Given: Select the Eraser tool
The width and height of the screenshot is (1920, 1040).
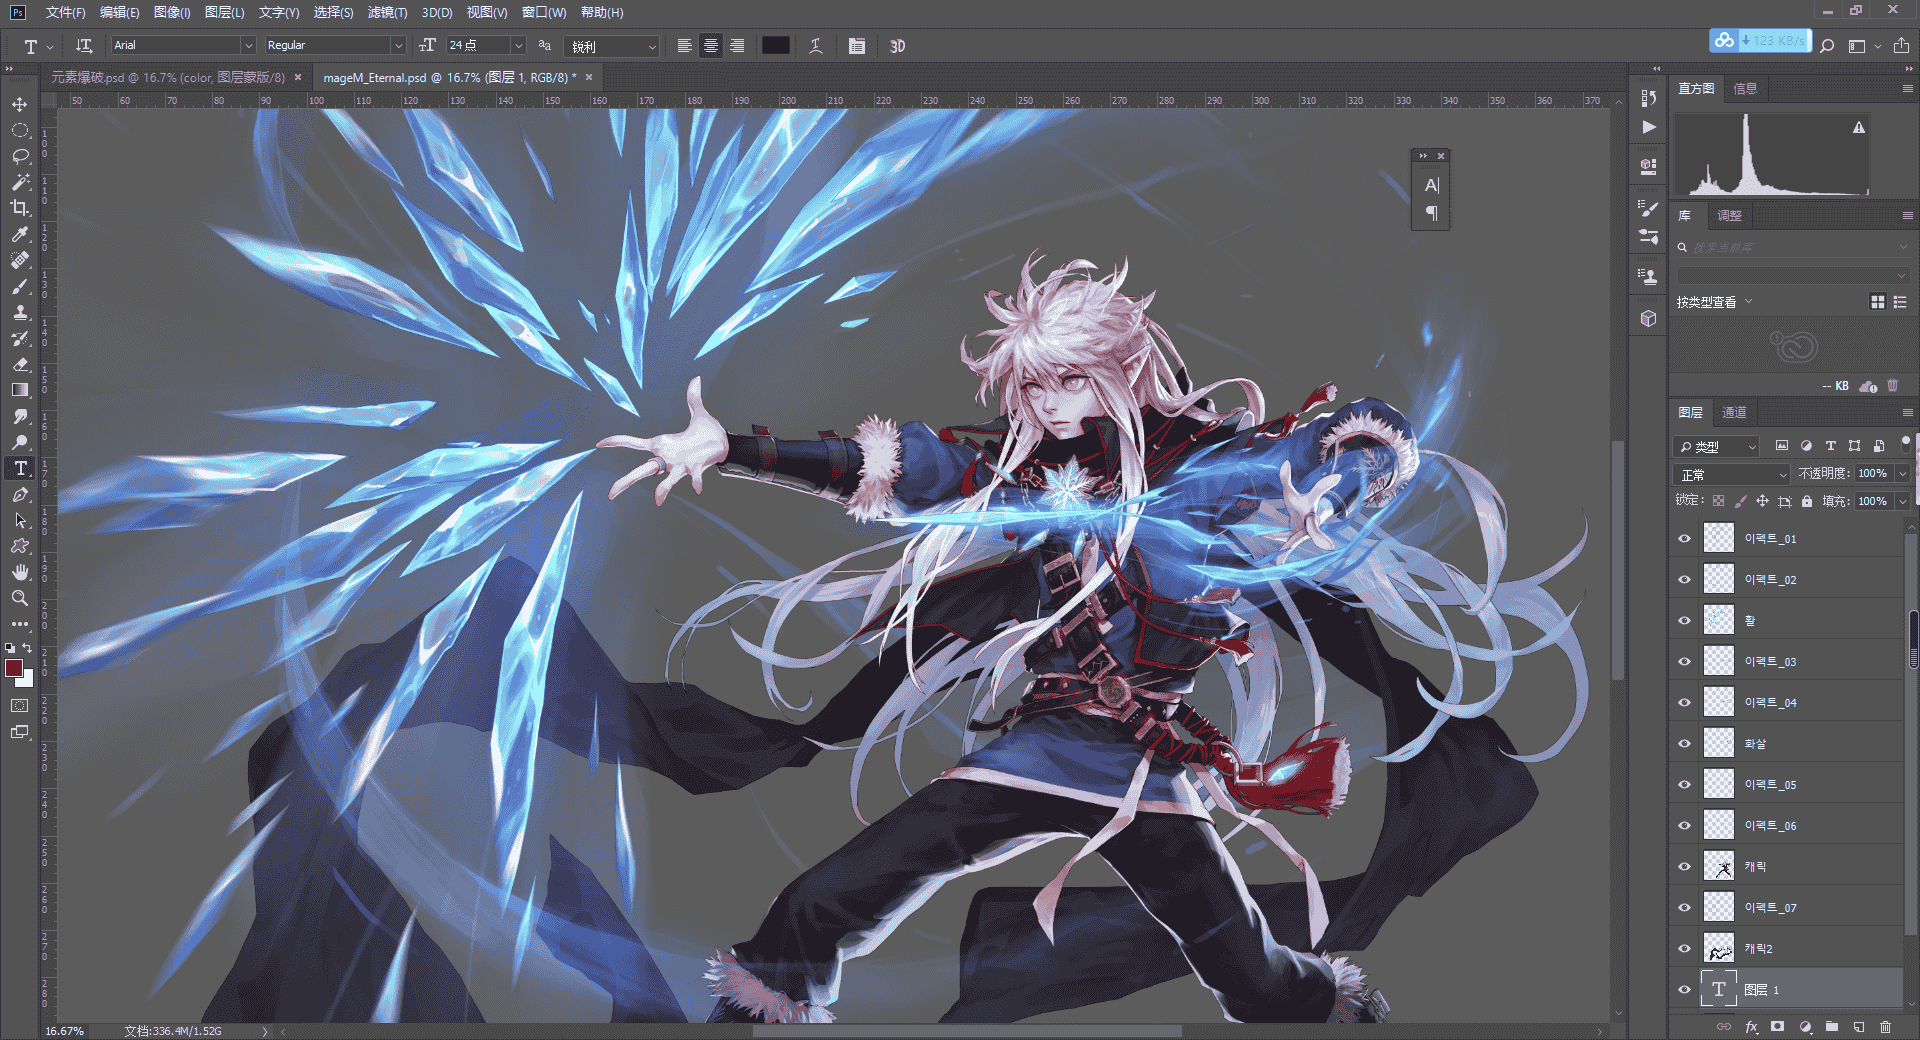Looking at the screenshot, I should click(x=20, y=364).
